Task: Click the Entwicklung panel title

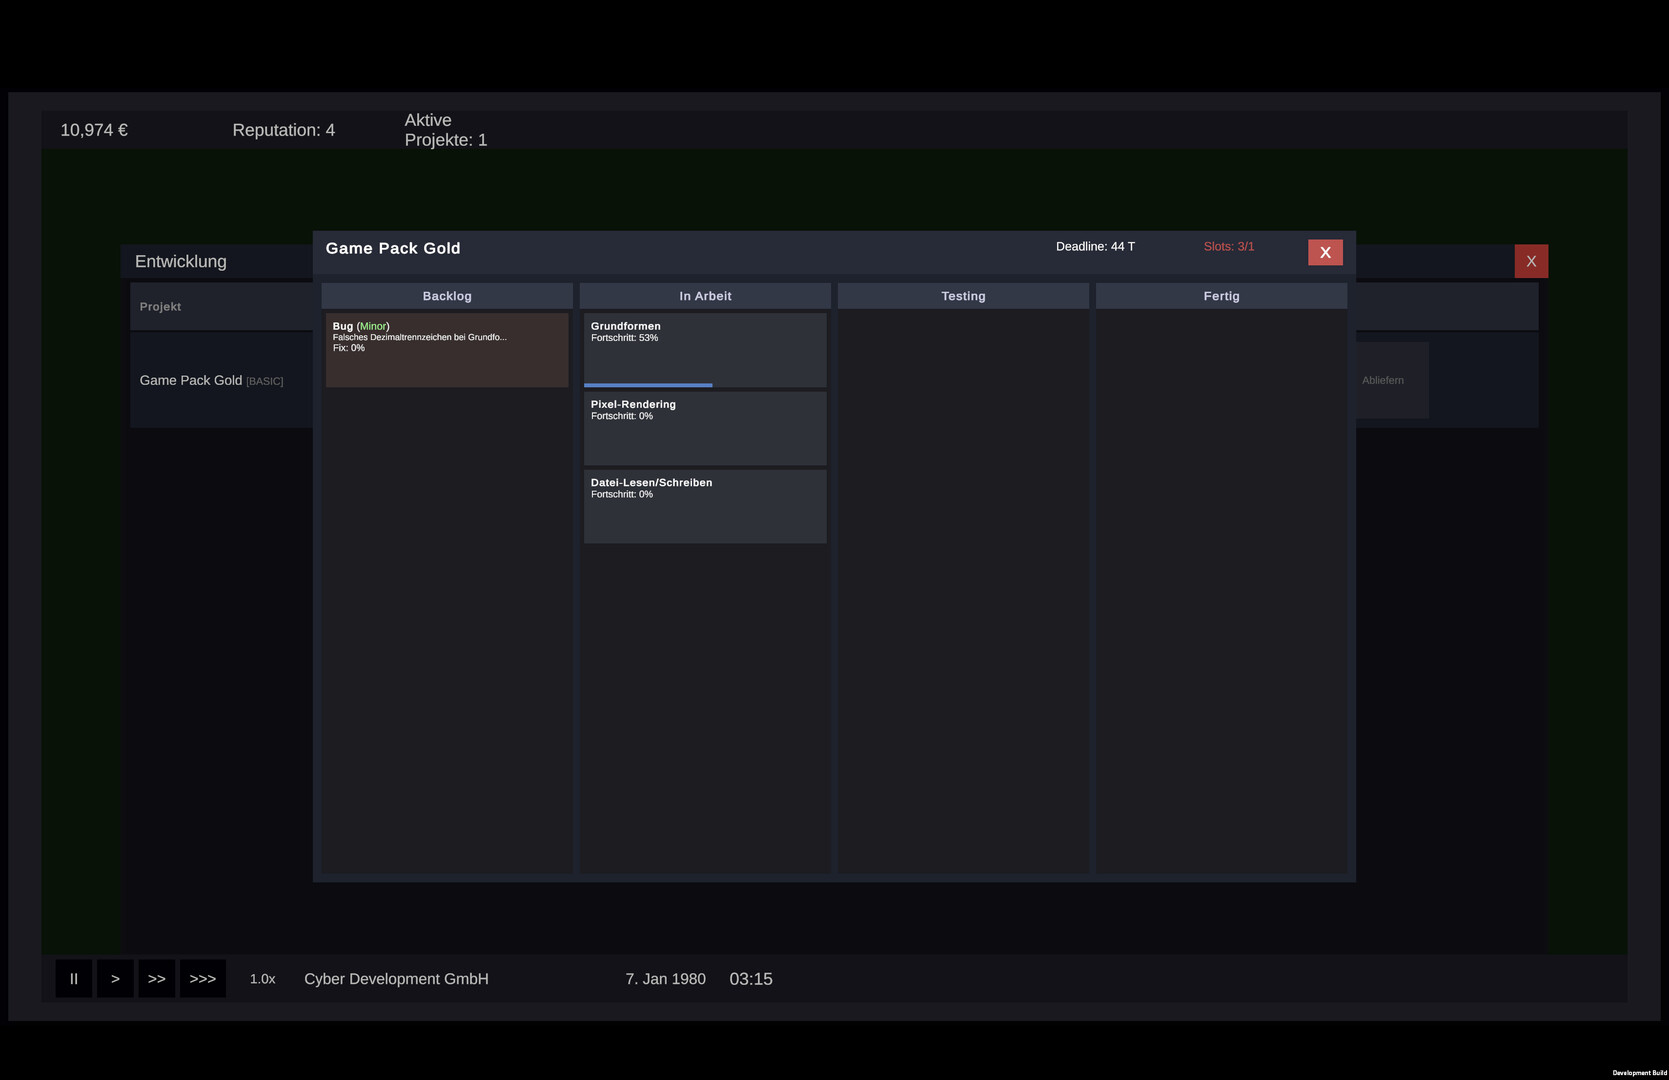Action: (x=180, y=261)
